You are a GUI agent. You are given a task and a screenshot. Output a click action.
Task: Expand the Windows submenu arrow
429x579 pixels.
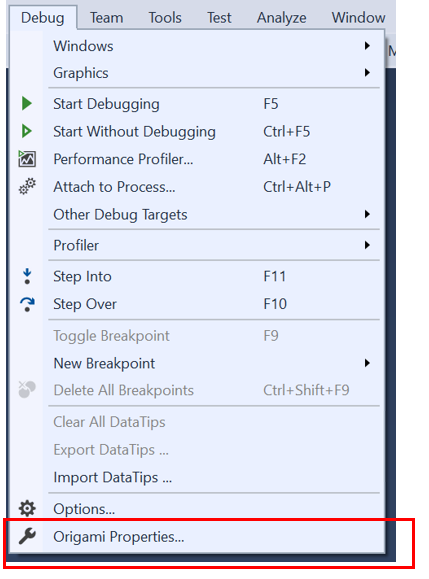[x=367, y=46]
